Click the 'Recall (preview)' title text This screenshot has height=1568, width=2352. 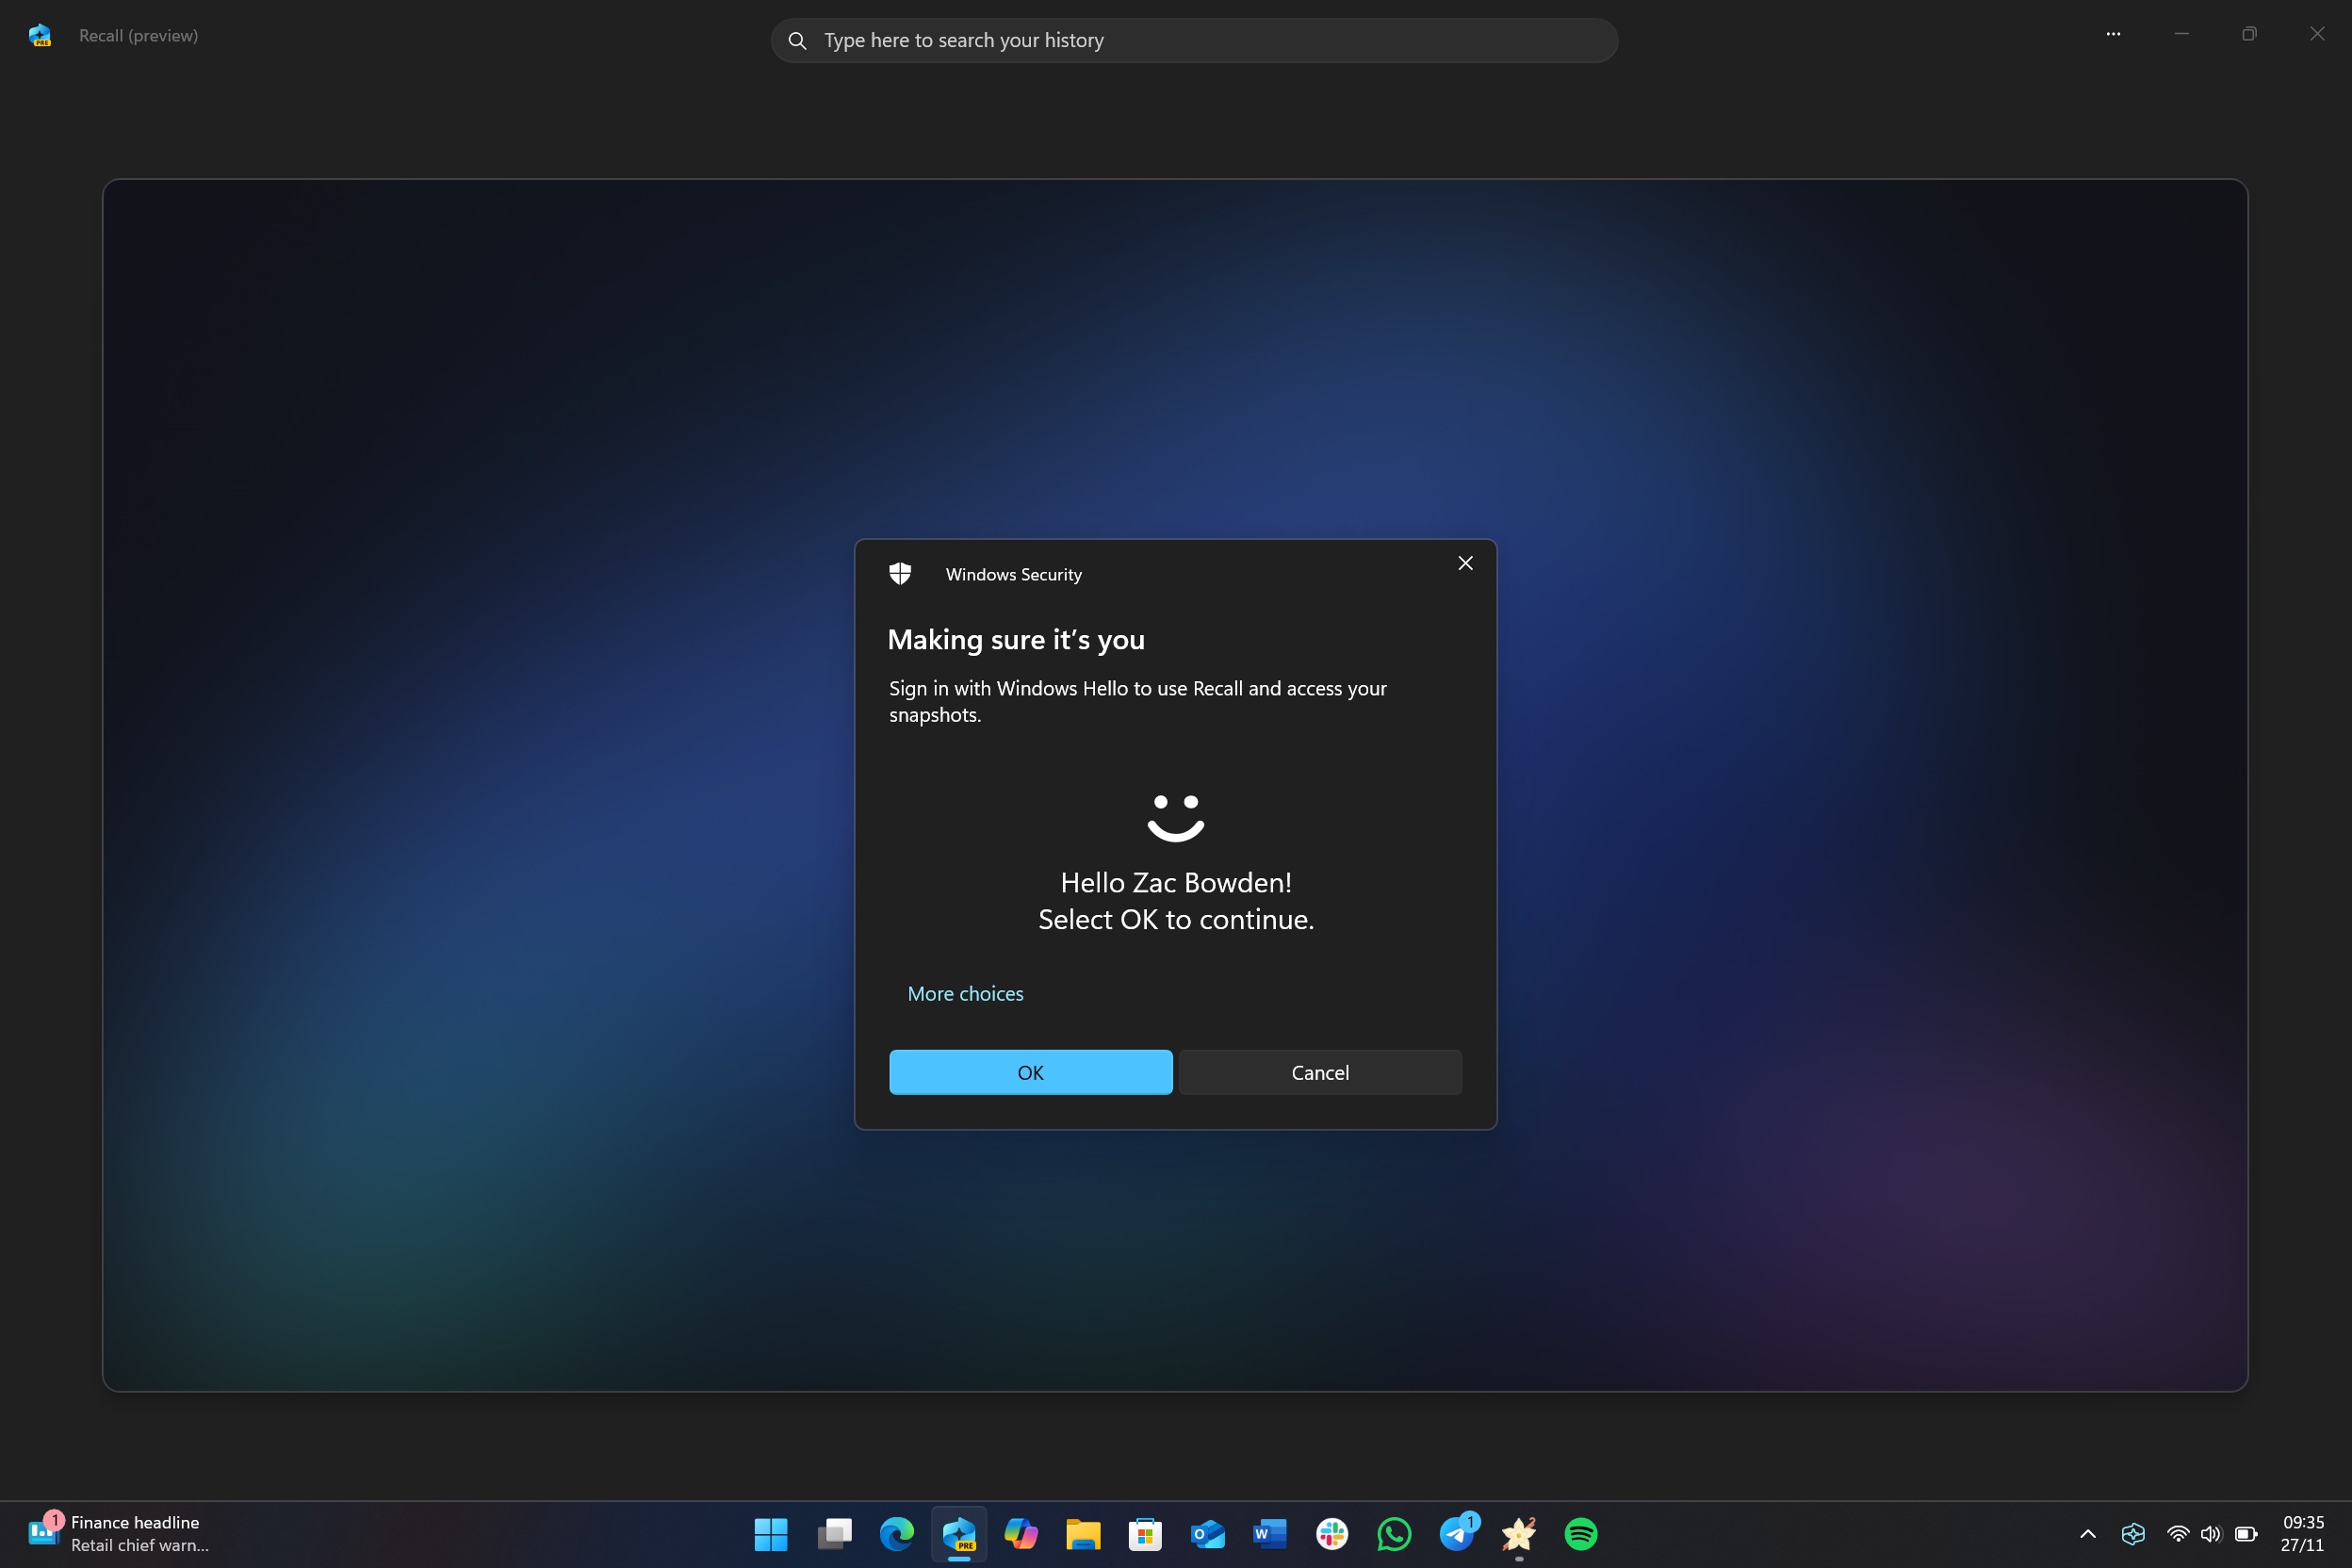(138, 35)
